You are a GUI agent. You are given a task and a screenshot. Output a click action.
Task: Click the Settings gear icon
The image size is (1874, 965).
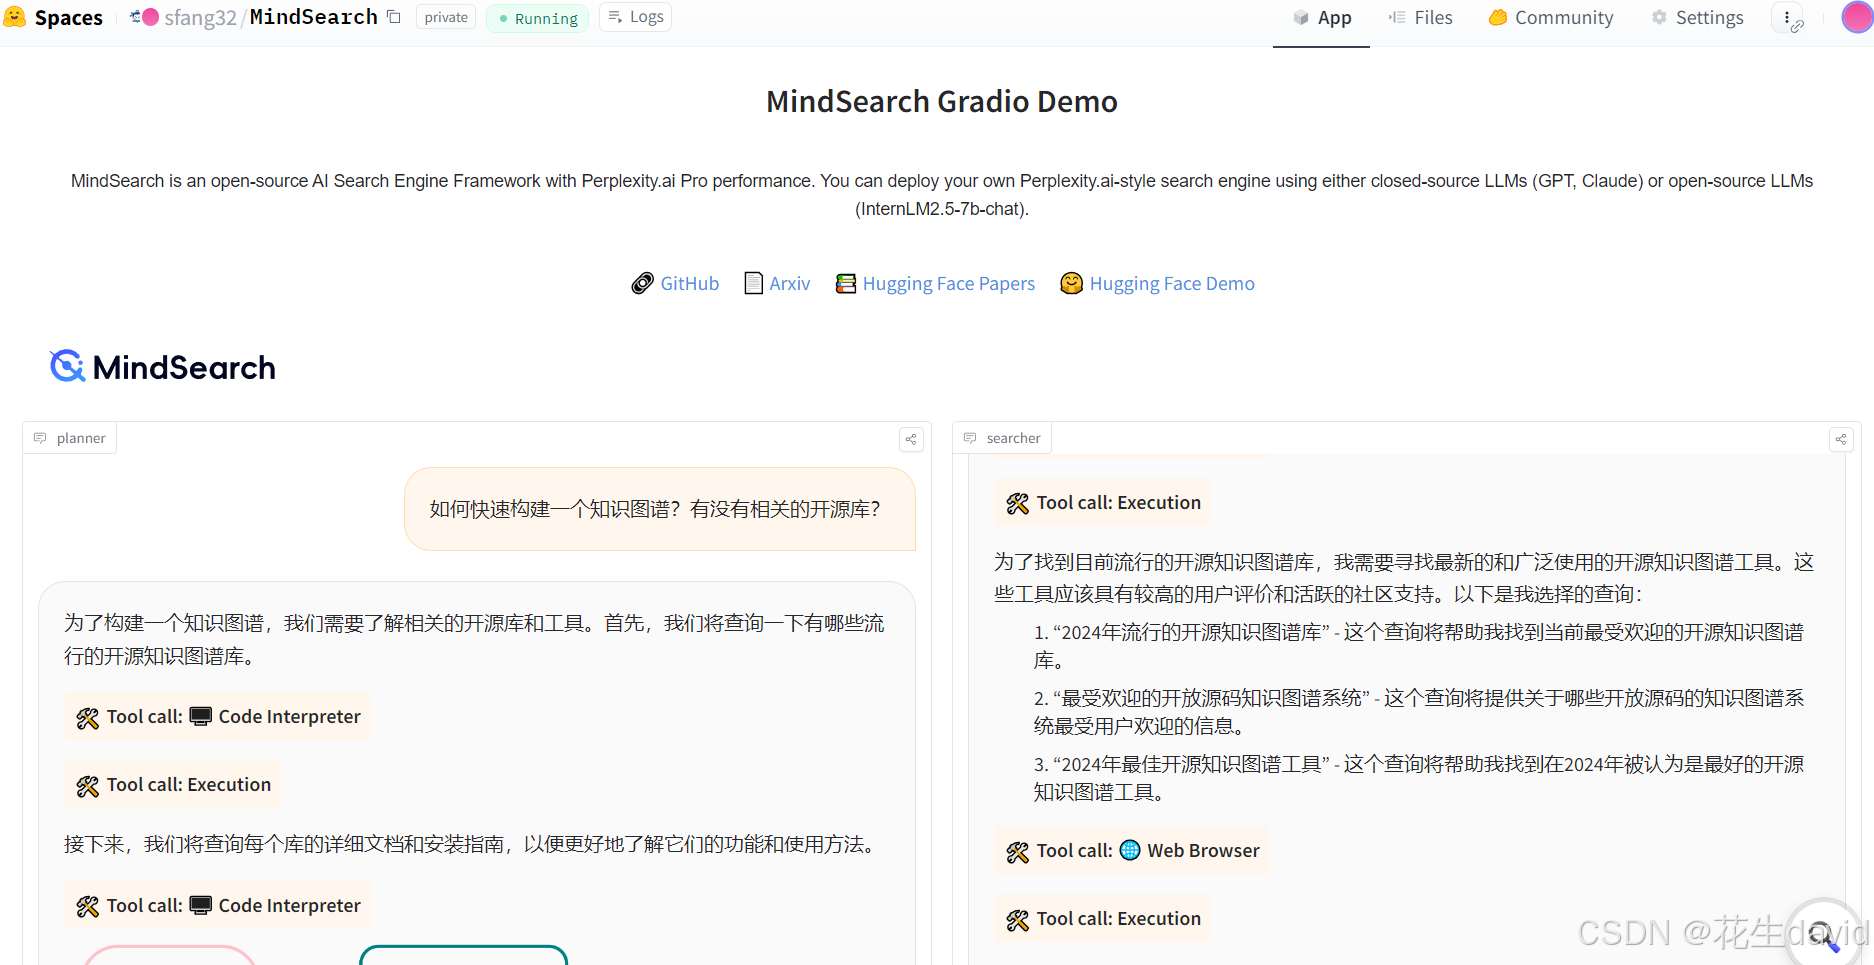[1659, 17]
